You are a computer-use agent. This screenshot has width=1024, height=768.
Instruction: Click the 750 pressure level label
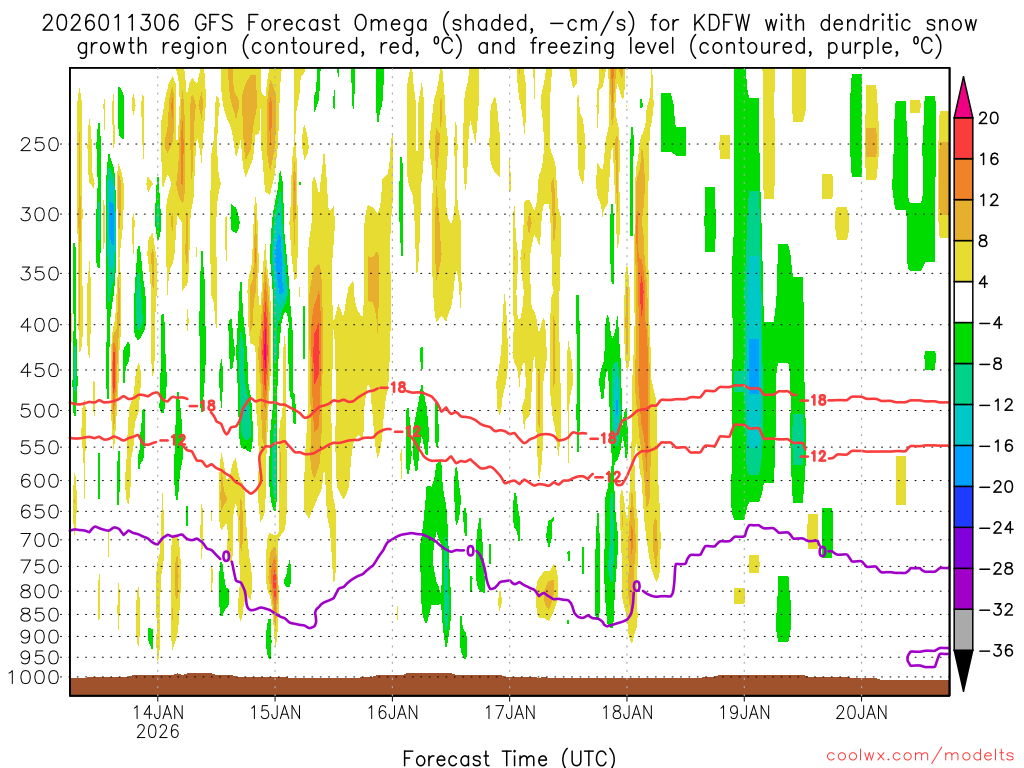[x=40, y=567]
